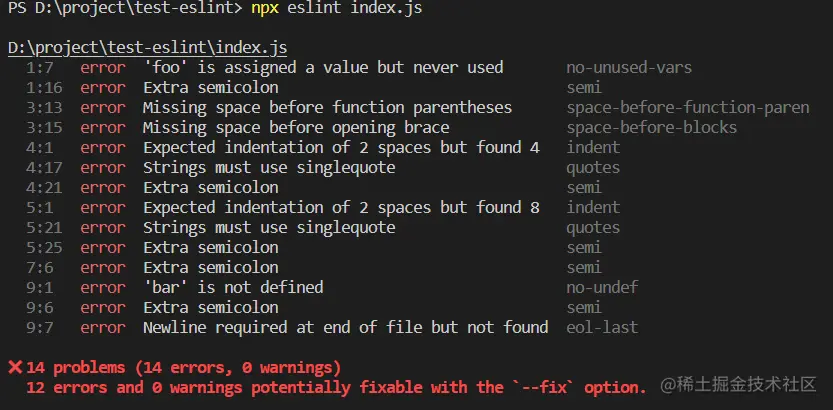The height and width of the screenshot is (410, 833).
Task: Click line position 3:13 entry
Action: click(44, 108)
